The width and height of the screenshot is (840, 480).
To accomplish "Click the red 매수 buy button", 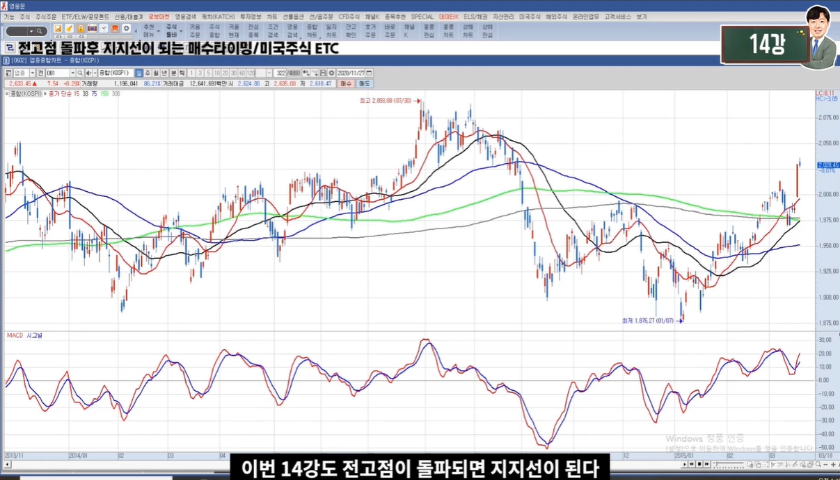I will pyautogui.click(x=345, y=84).
